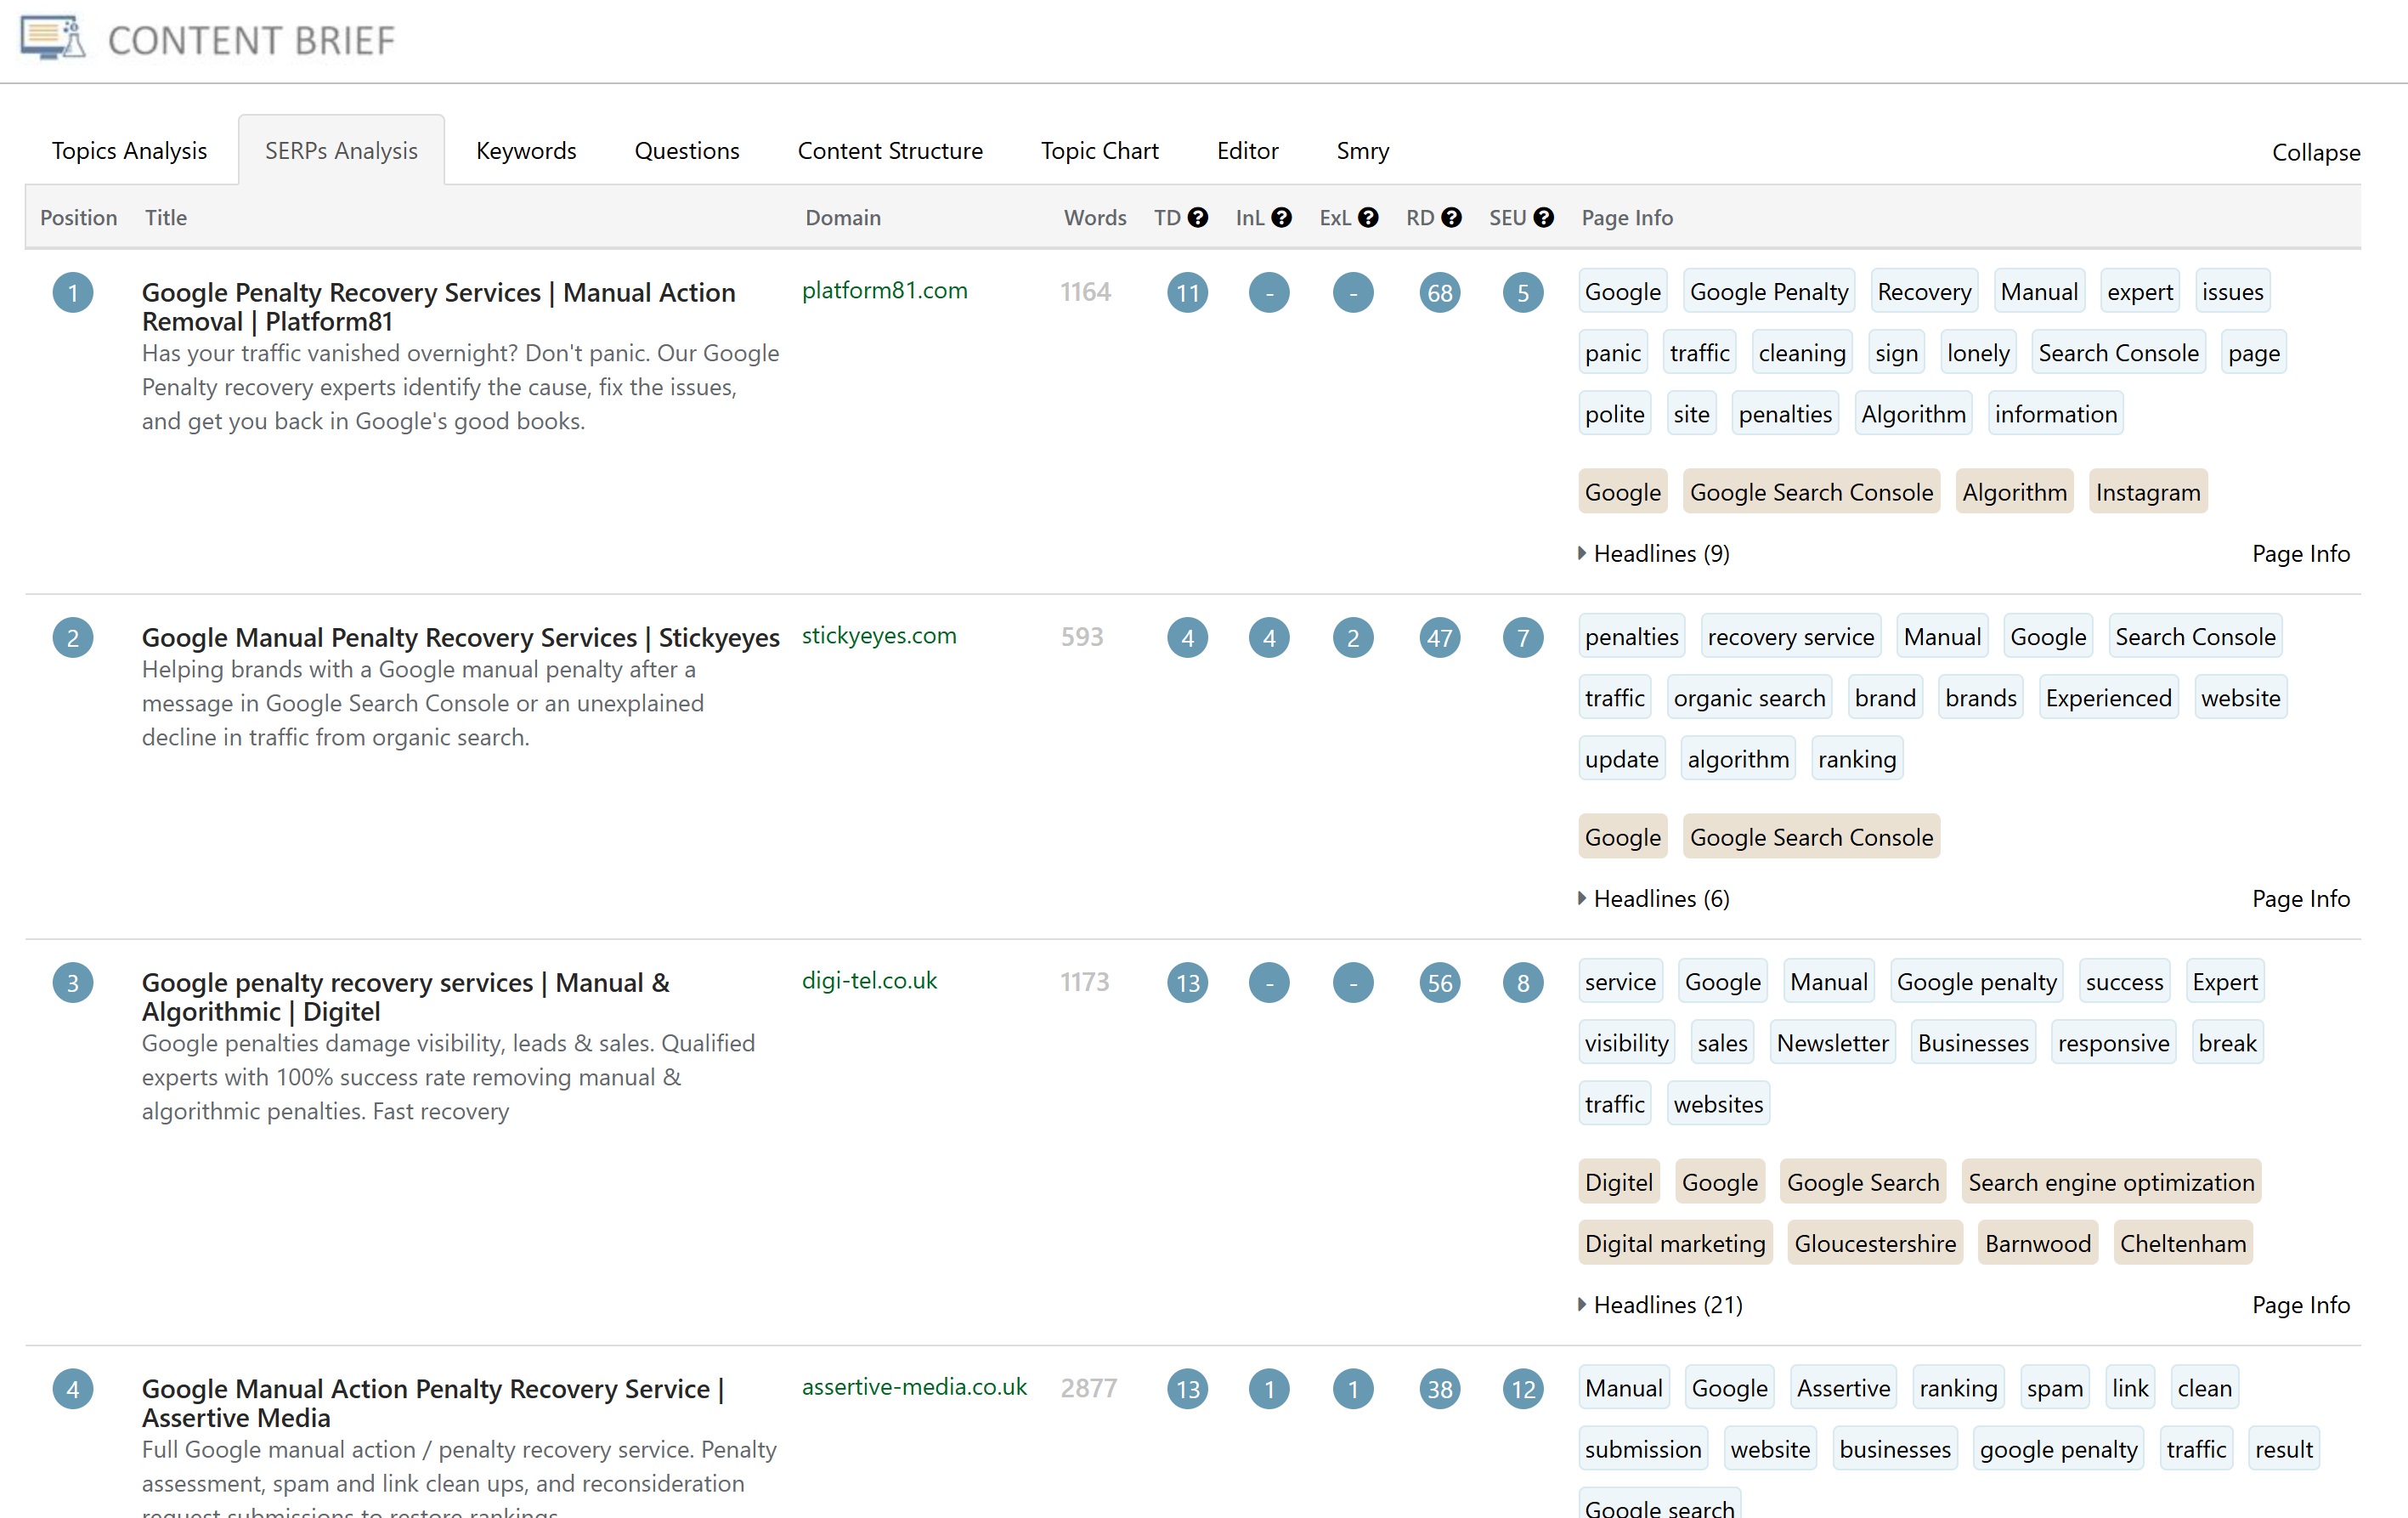Click the RD badge 38 for assertive-media.co.uk
2408x1518 pixels.
pos(1440,1389)
